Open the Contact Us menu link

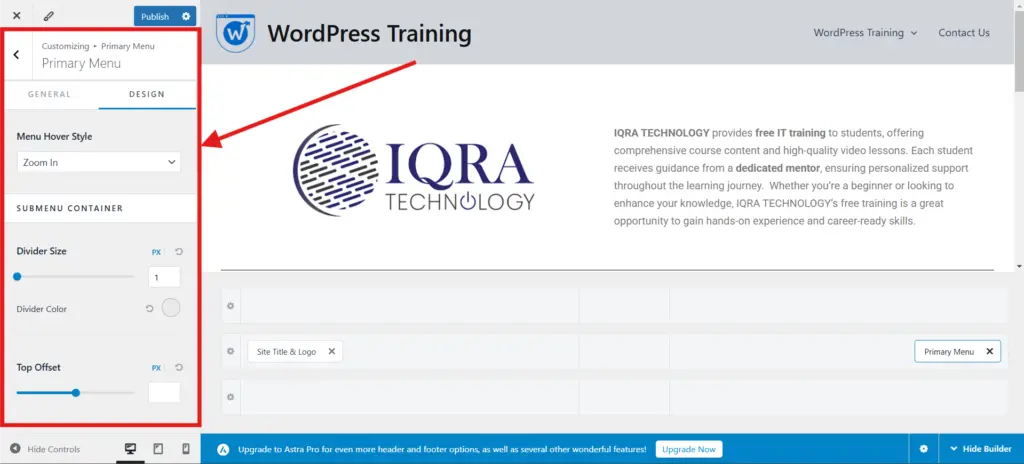(x=964, y=33)
